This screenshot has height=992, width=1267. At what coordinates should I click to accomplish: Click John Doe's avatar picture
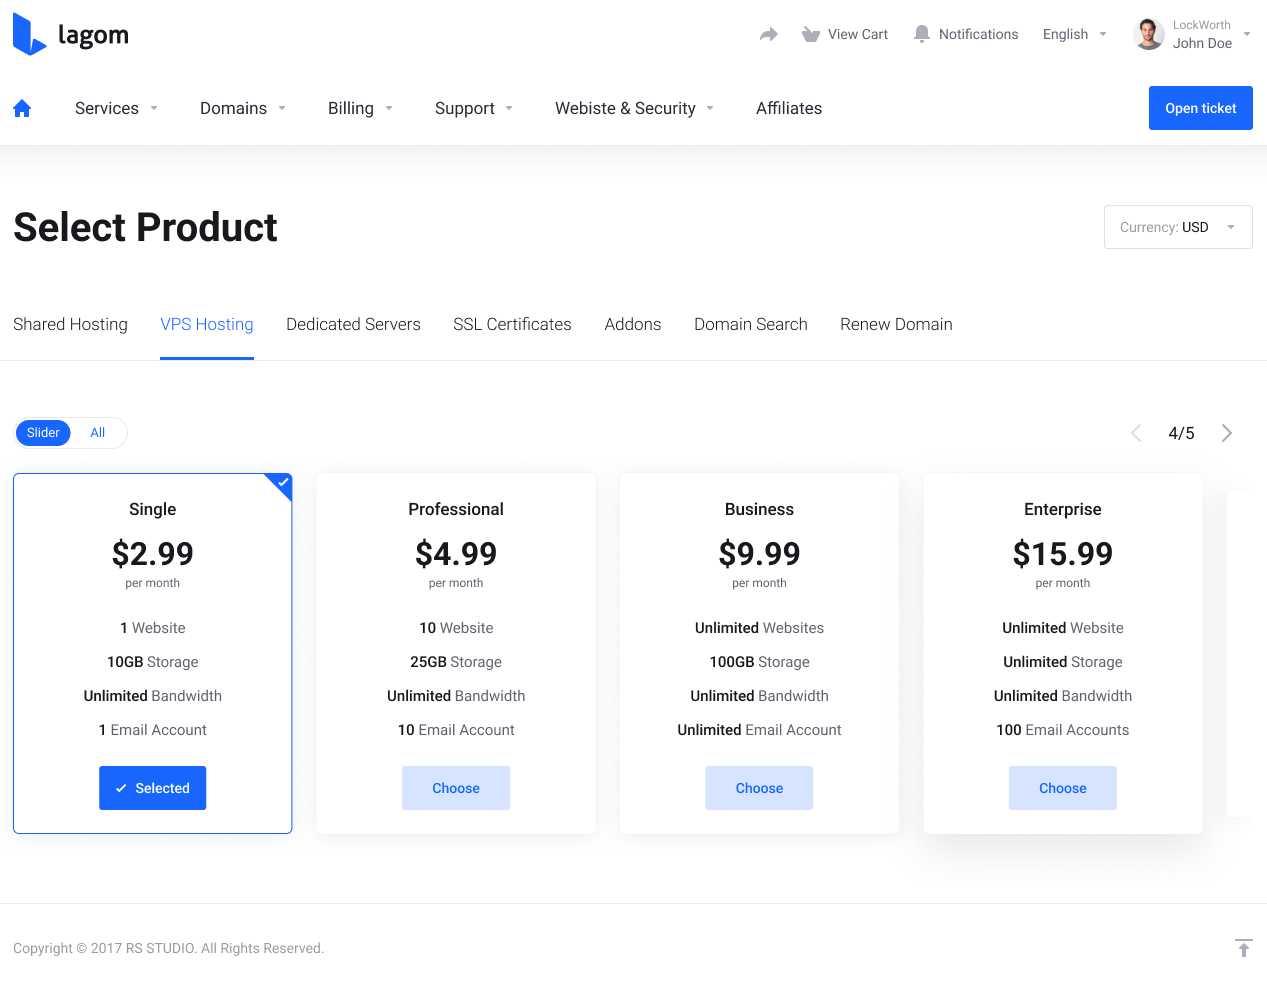1149,34
